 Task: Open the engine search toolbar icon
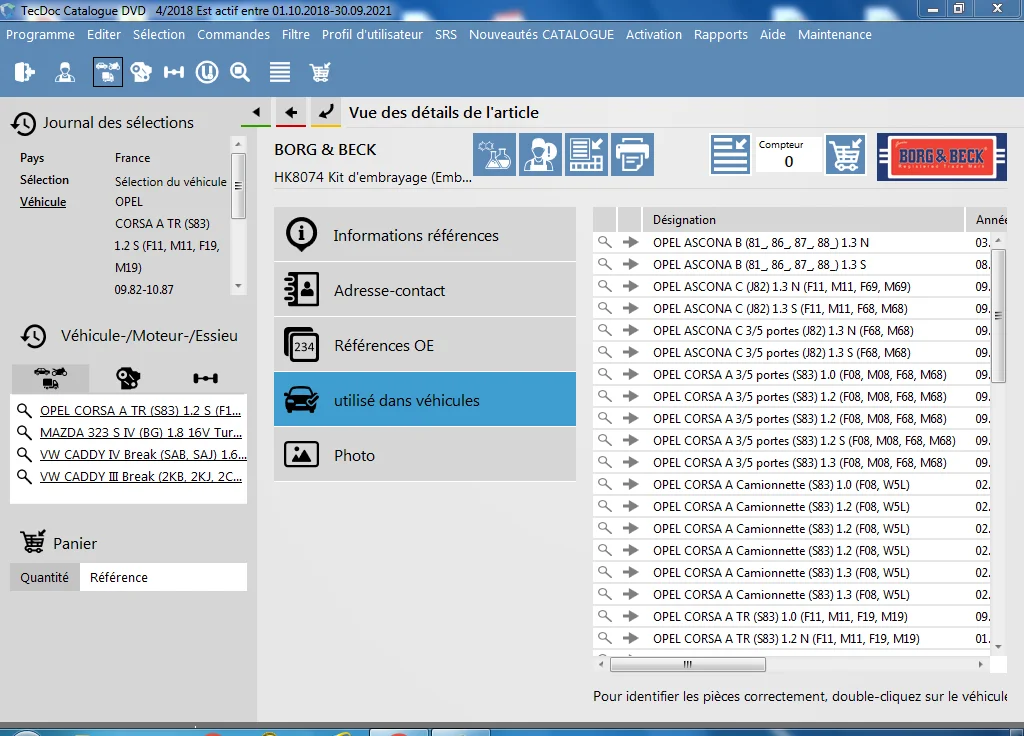click(140, 72)
